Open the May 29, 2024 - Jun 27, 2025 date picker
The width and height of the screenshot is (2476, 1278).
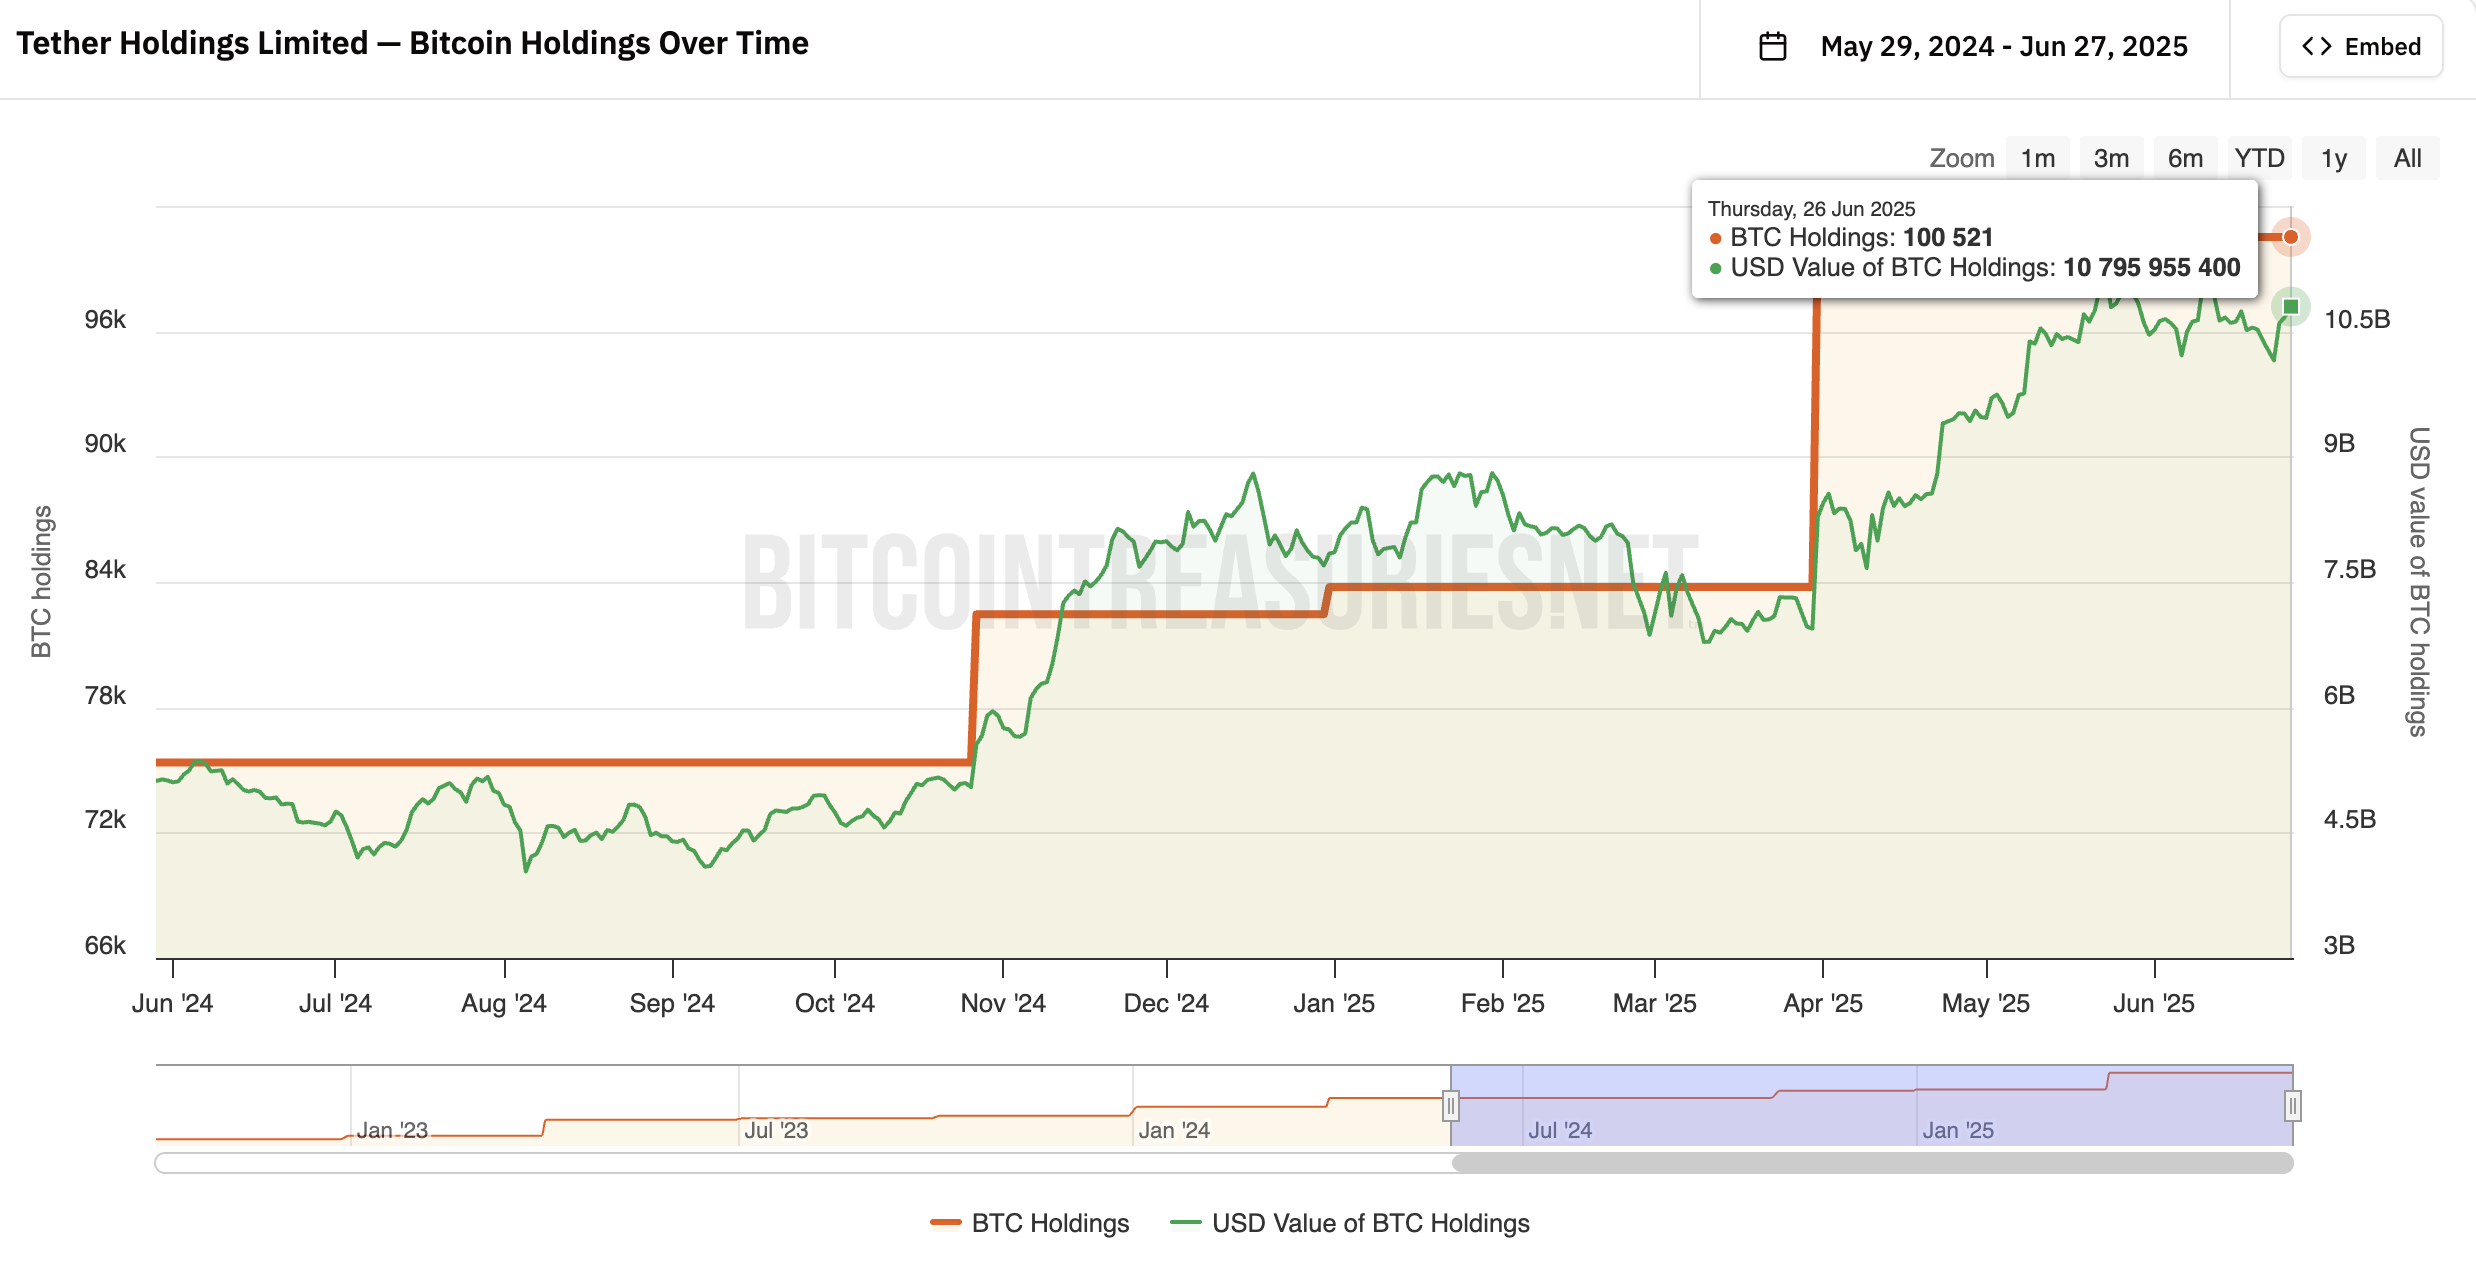[2003, 46]
